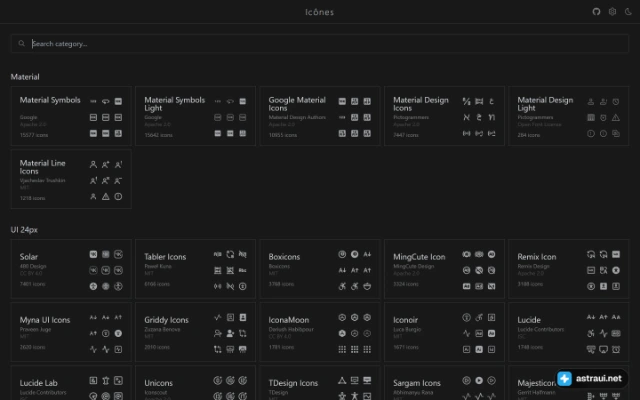640x400 pixels.
Task: Click the warning triangle icon in Material Line Icons
Action: pyautogui.click(x=106, y=196)
